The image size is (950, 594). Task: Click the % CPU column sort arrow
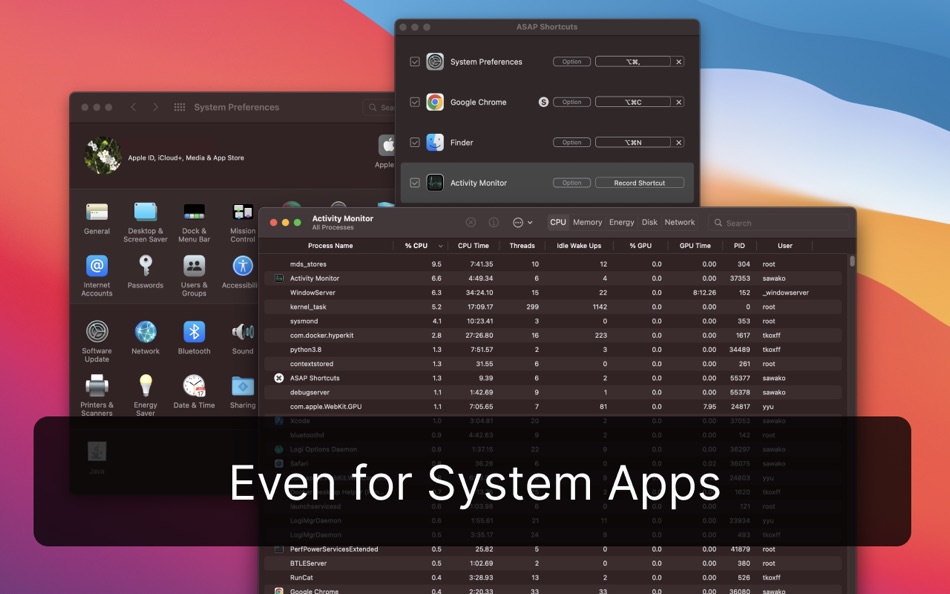click(440, 246)
